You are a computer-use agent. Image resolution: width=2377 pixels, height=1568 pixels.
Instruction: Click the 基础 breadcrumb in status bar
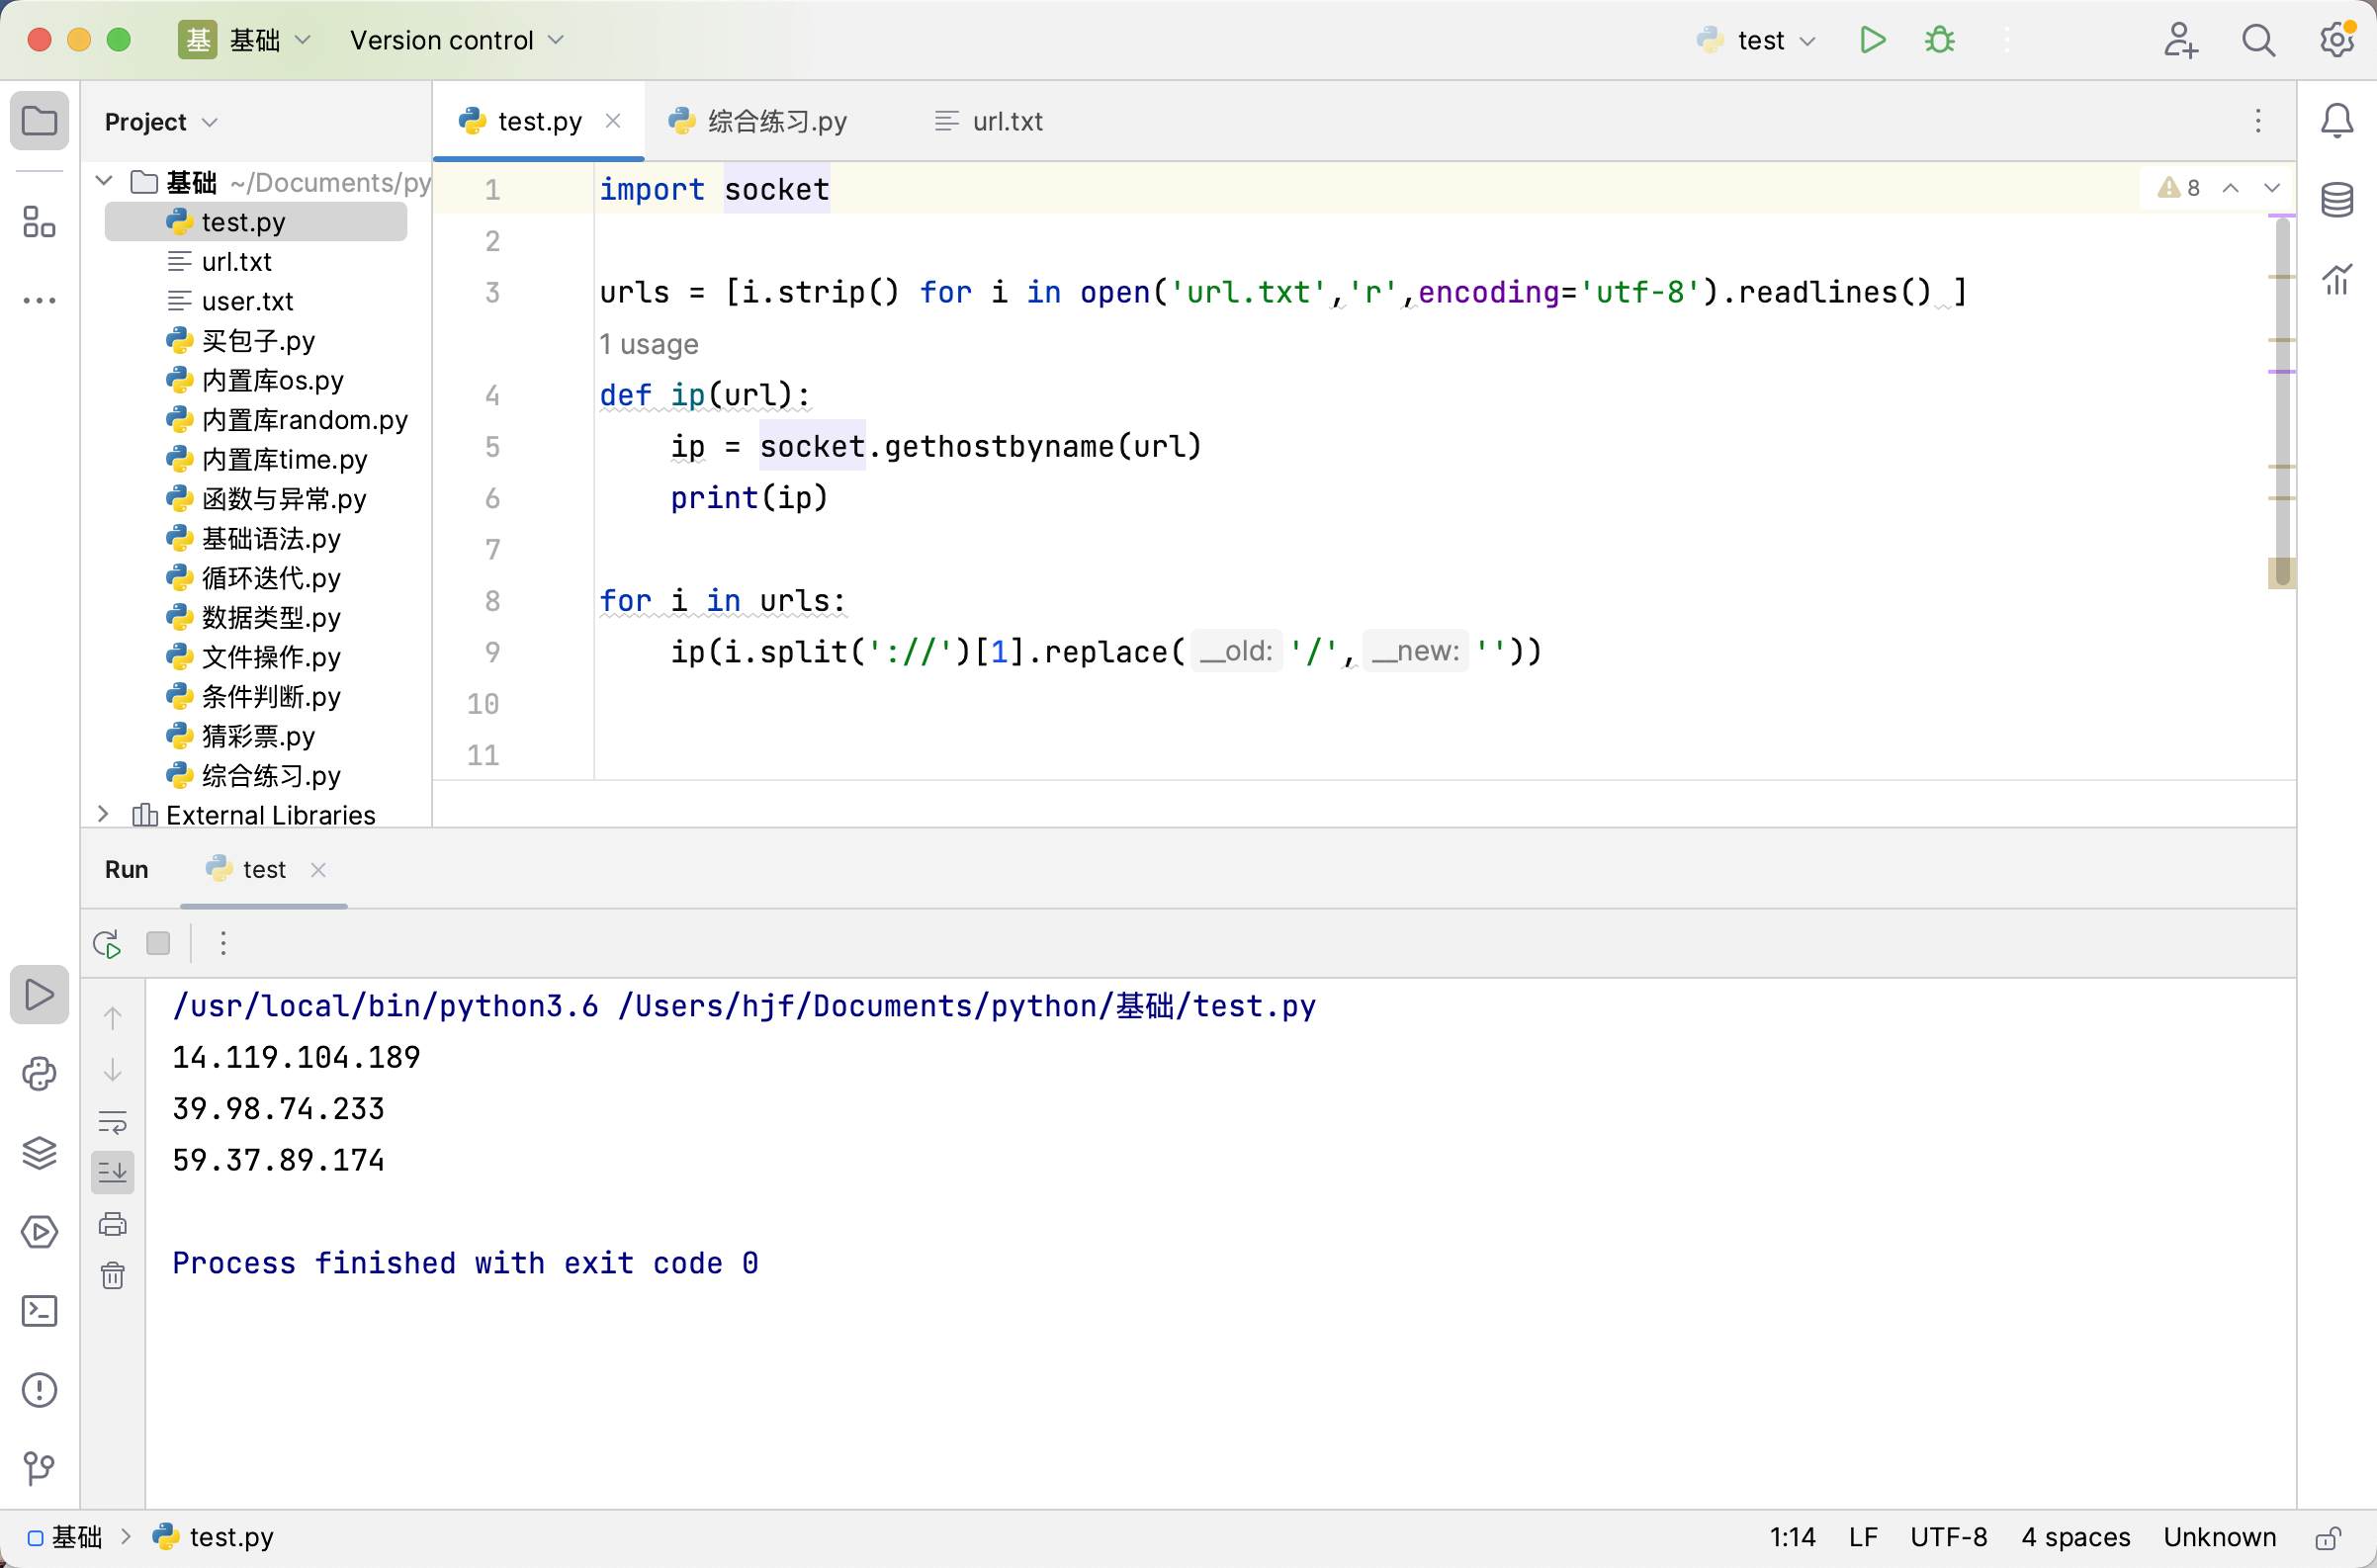point(65,1537)
